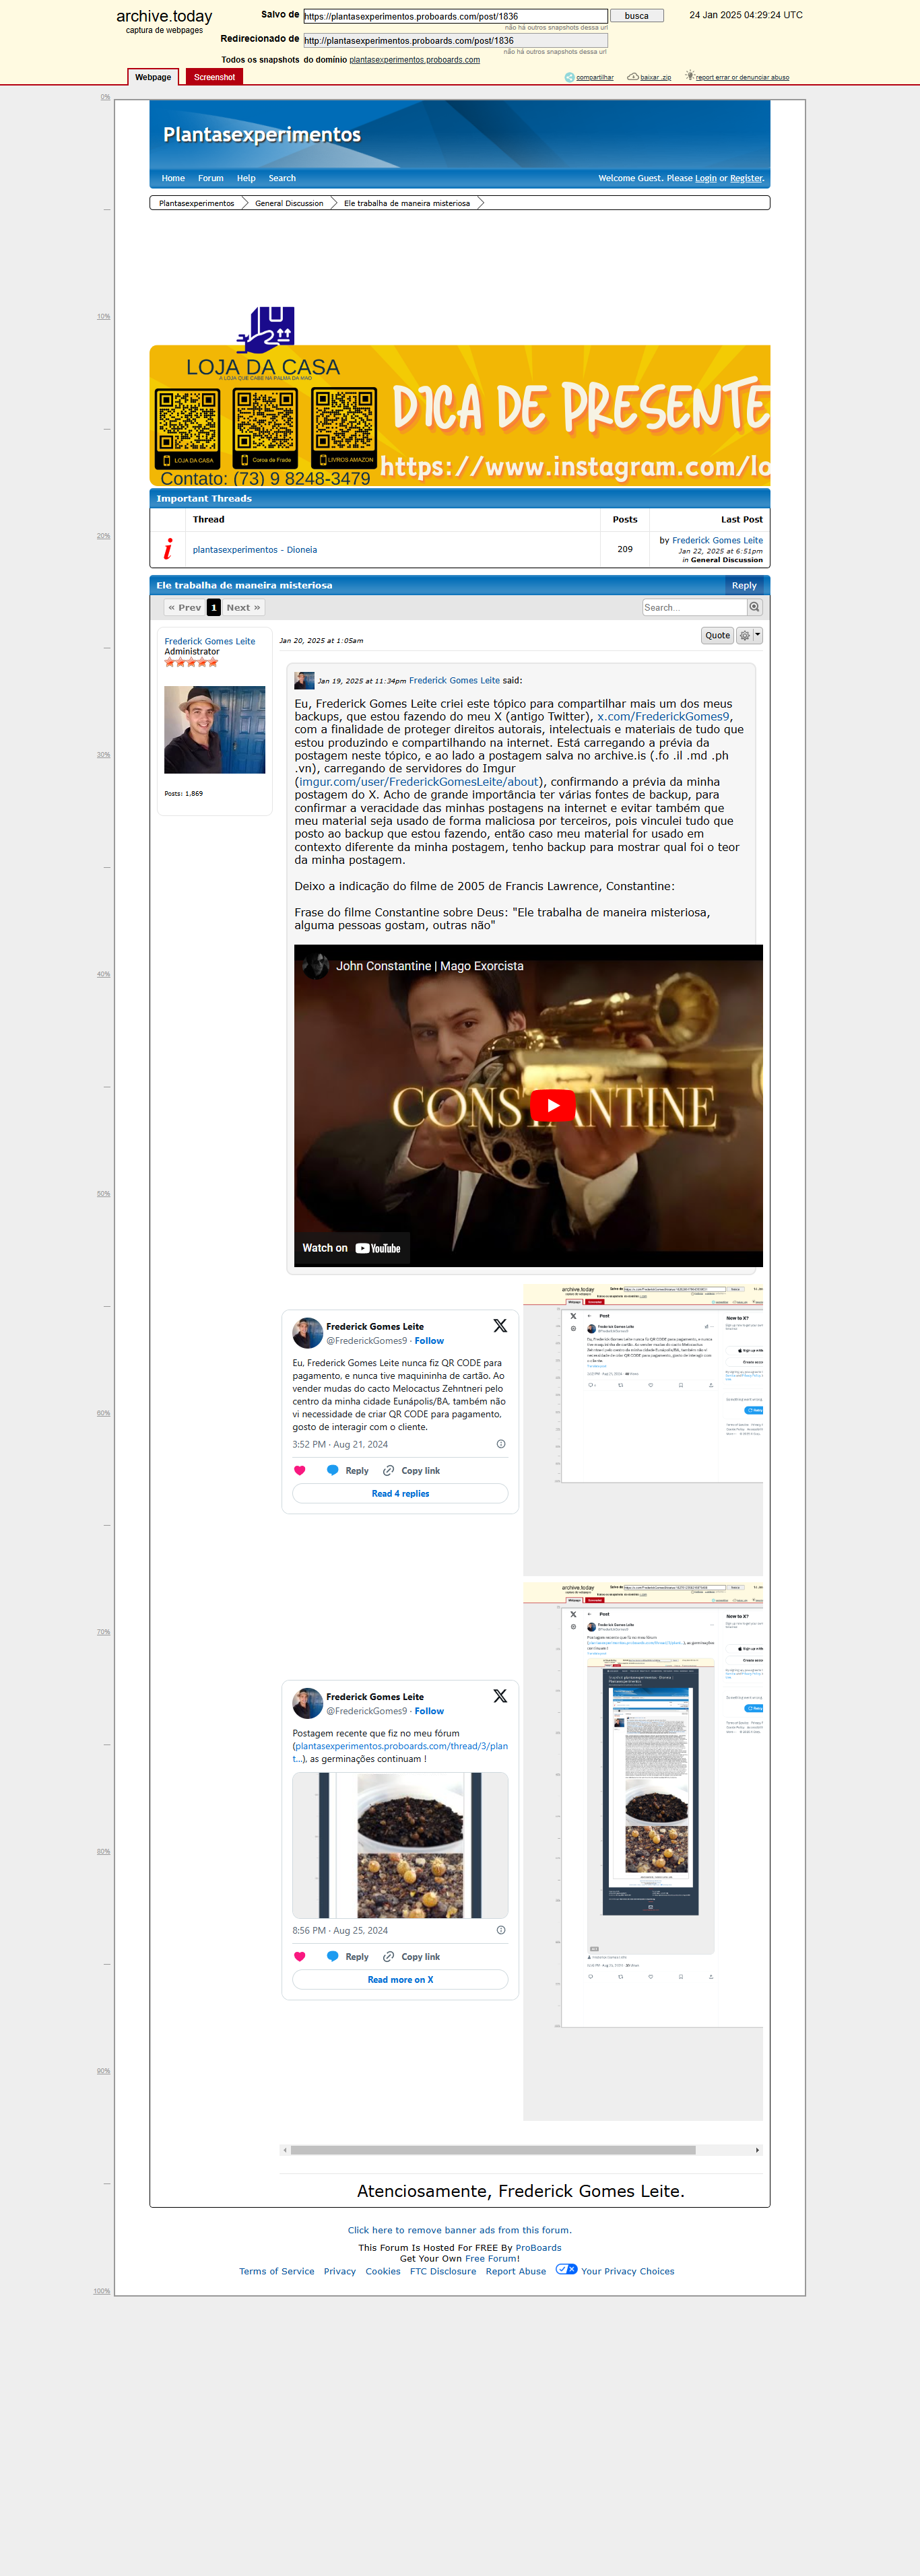Screen dimensions: 920x2576
Task: Click the scrollbar right arrow under post
Action: [x=757, y=2149]
